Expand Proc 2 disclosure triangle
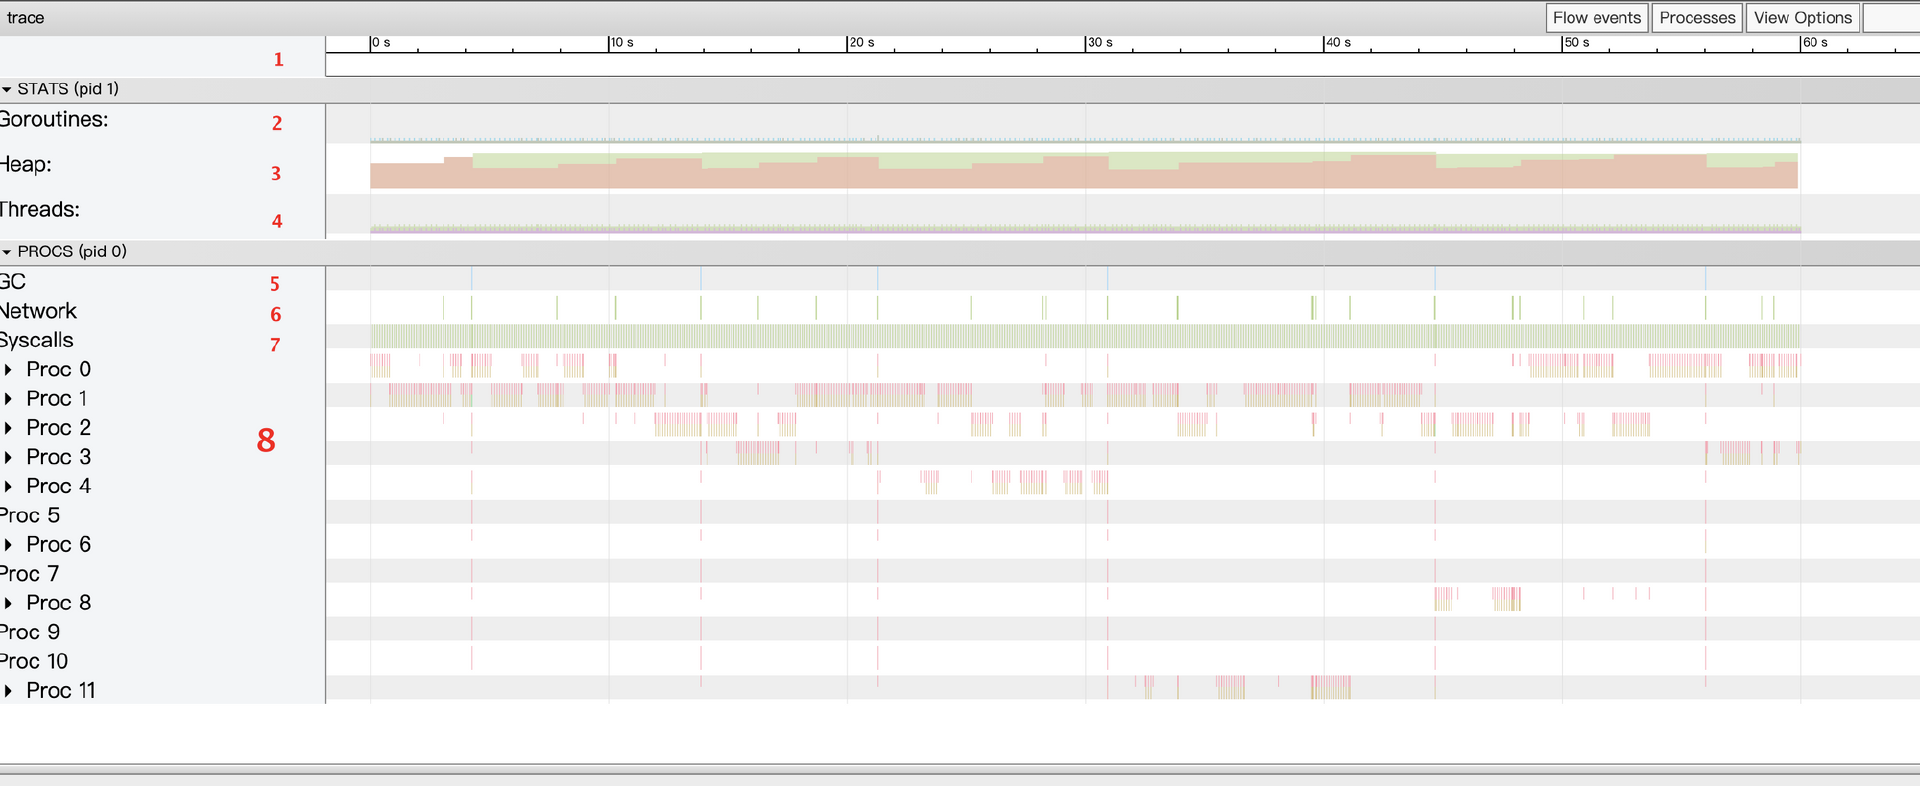The height and width of the screenshot is (786, 1920). (8, 428)
